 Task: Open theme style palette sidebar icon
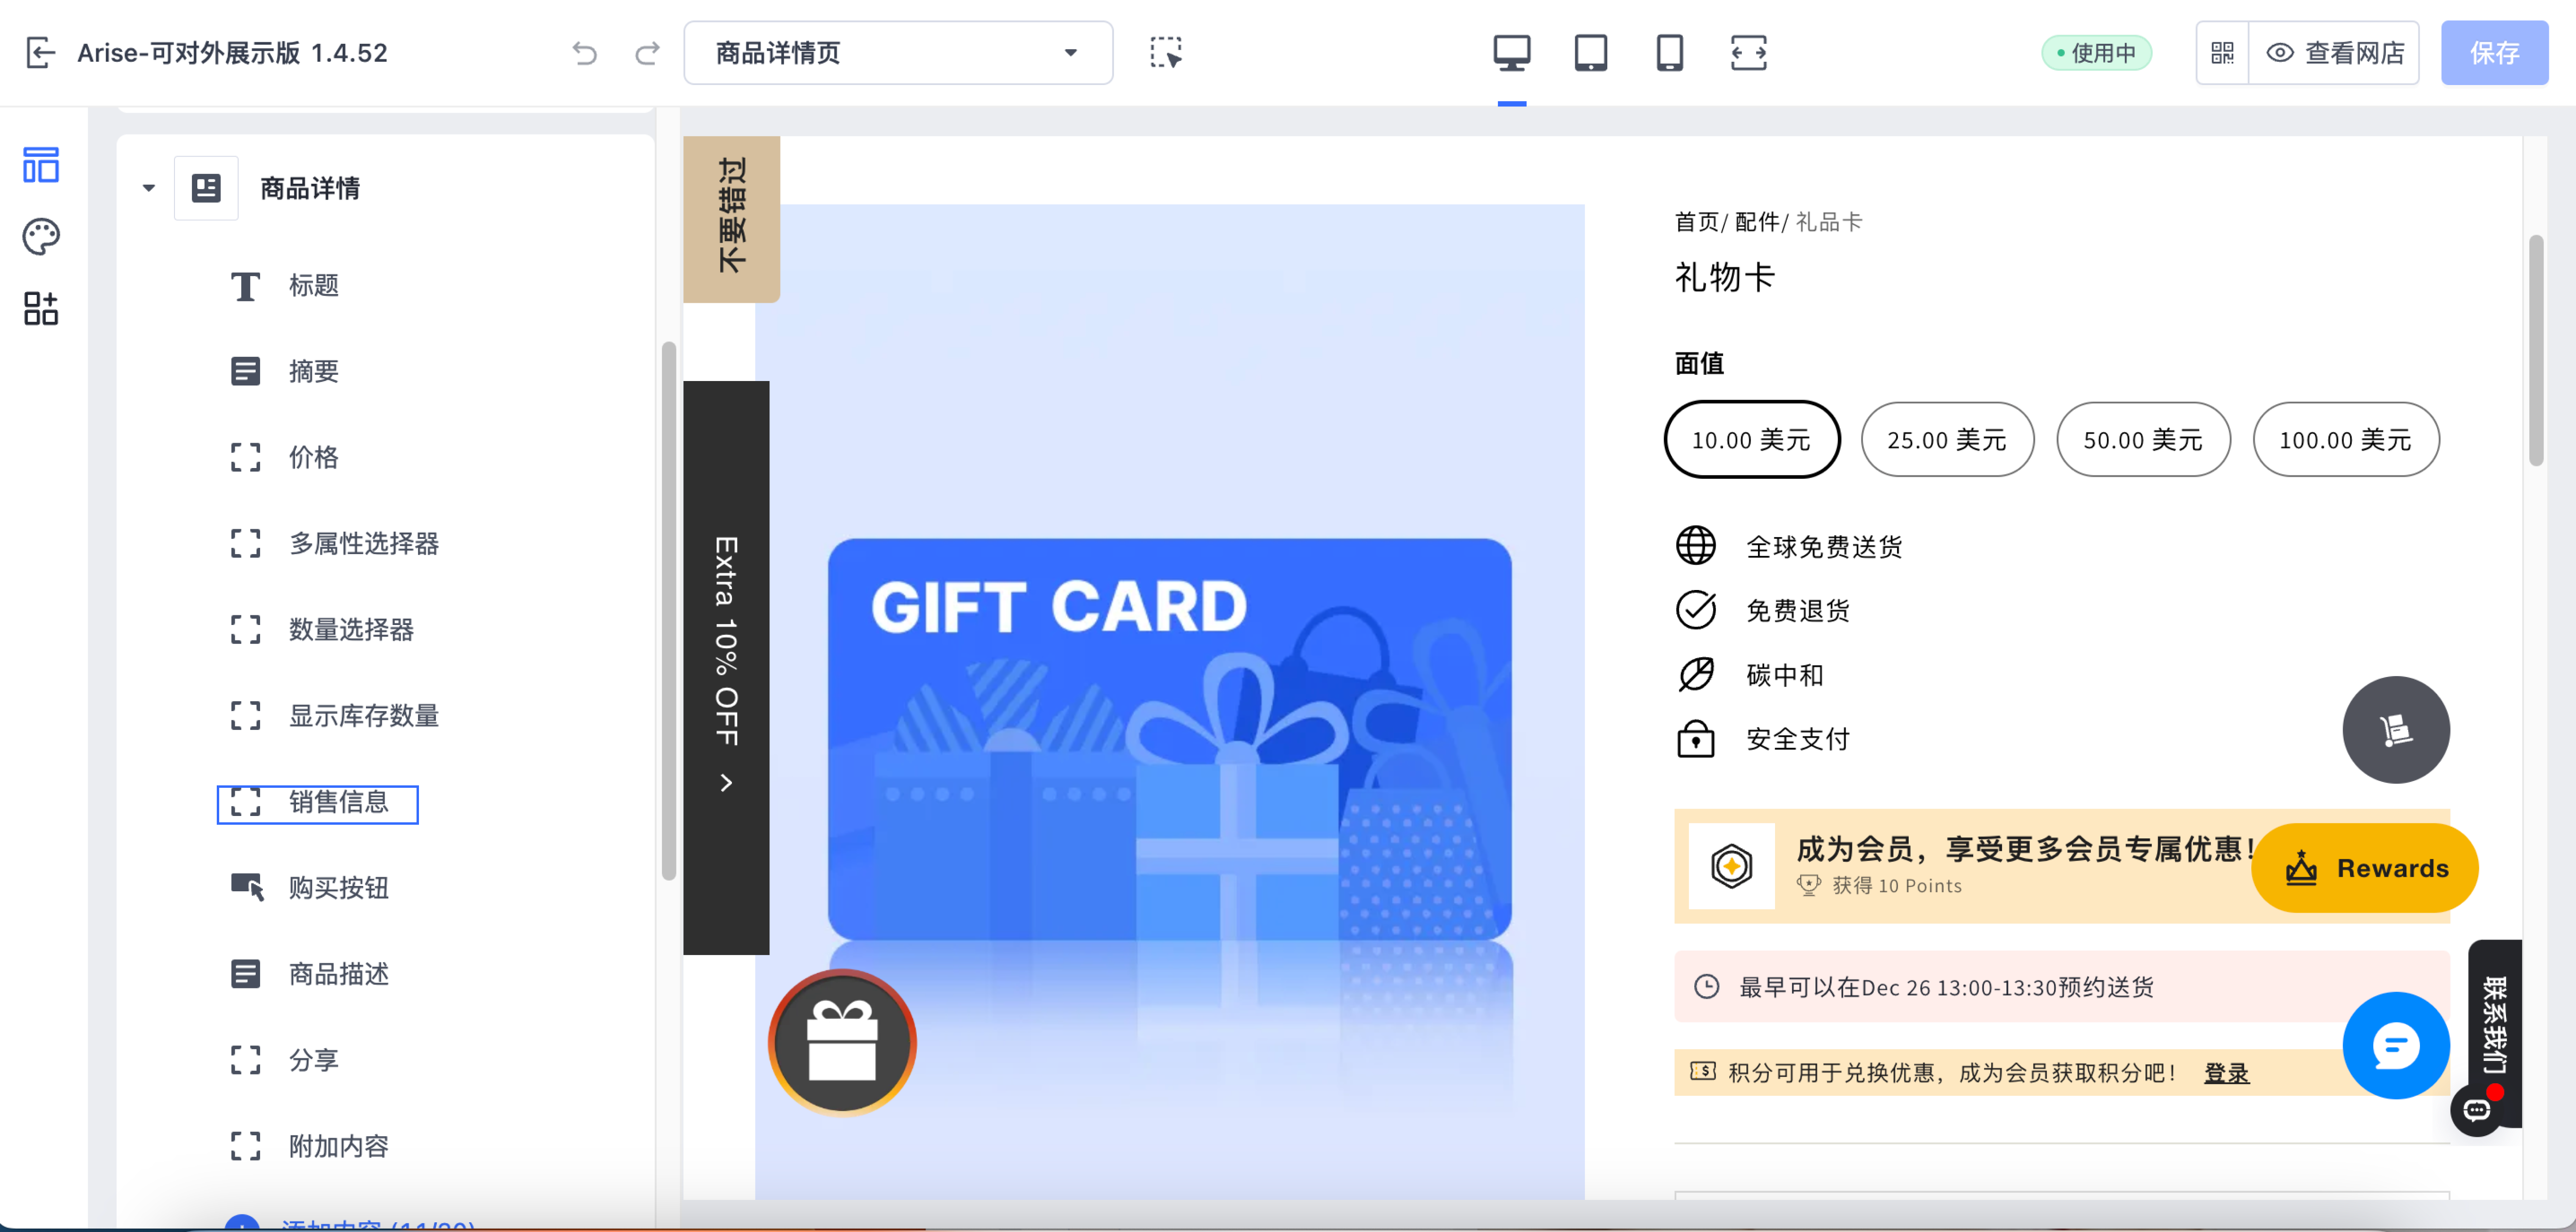[x=41, y=237]
